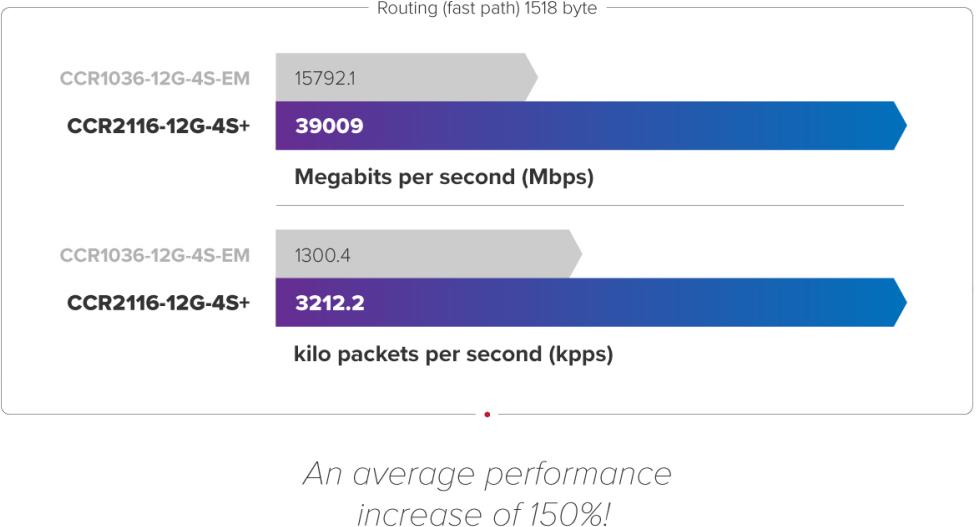
Task: Click the 15792.1 value text
Action: click(325, 77)
